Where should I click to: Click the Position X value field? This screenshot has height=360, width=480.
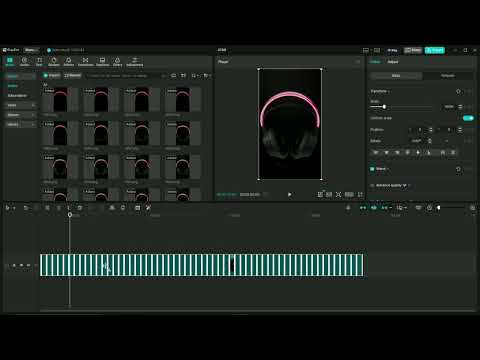tap(420, 130)
